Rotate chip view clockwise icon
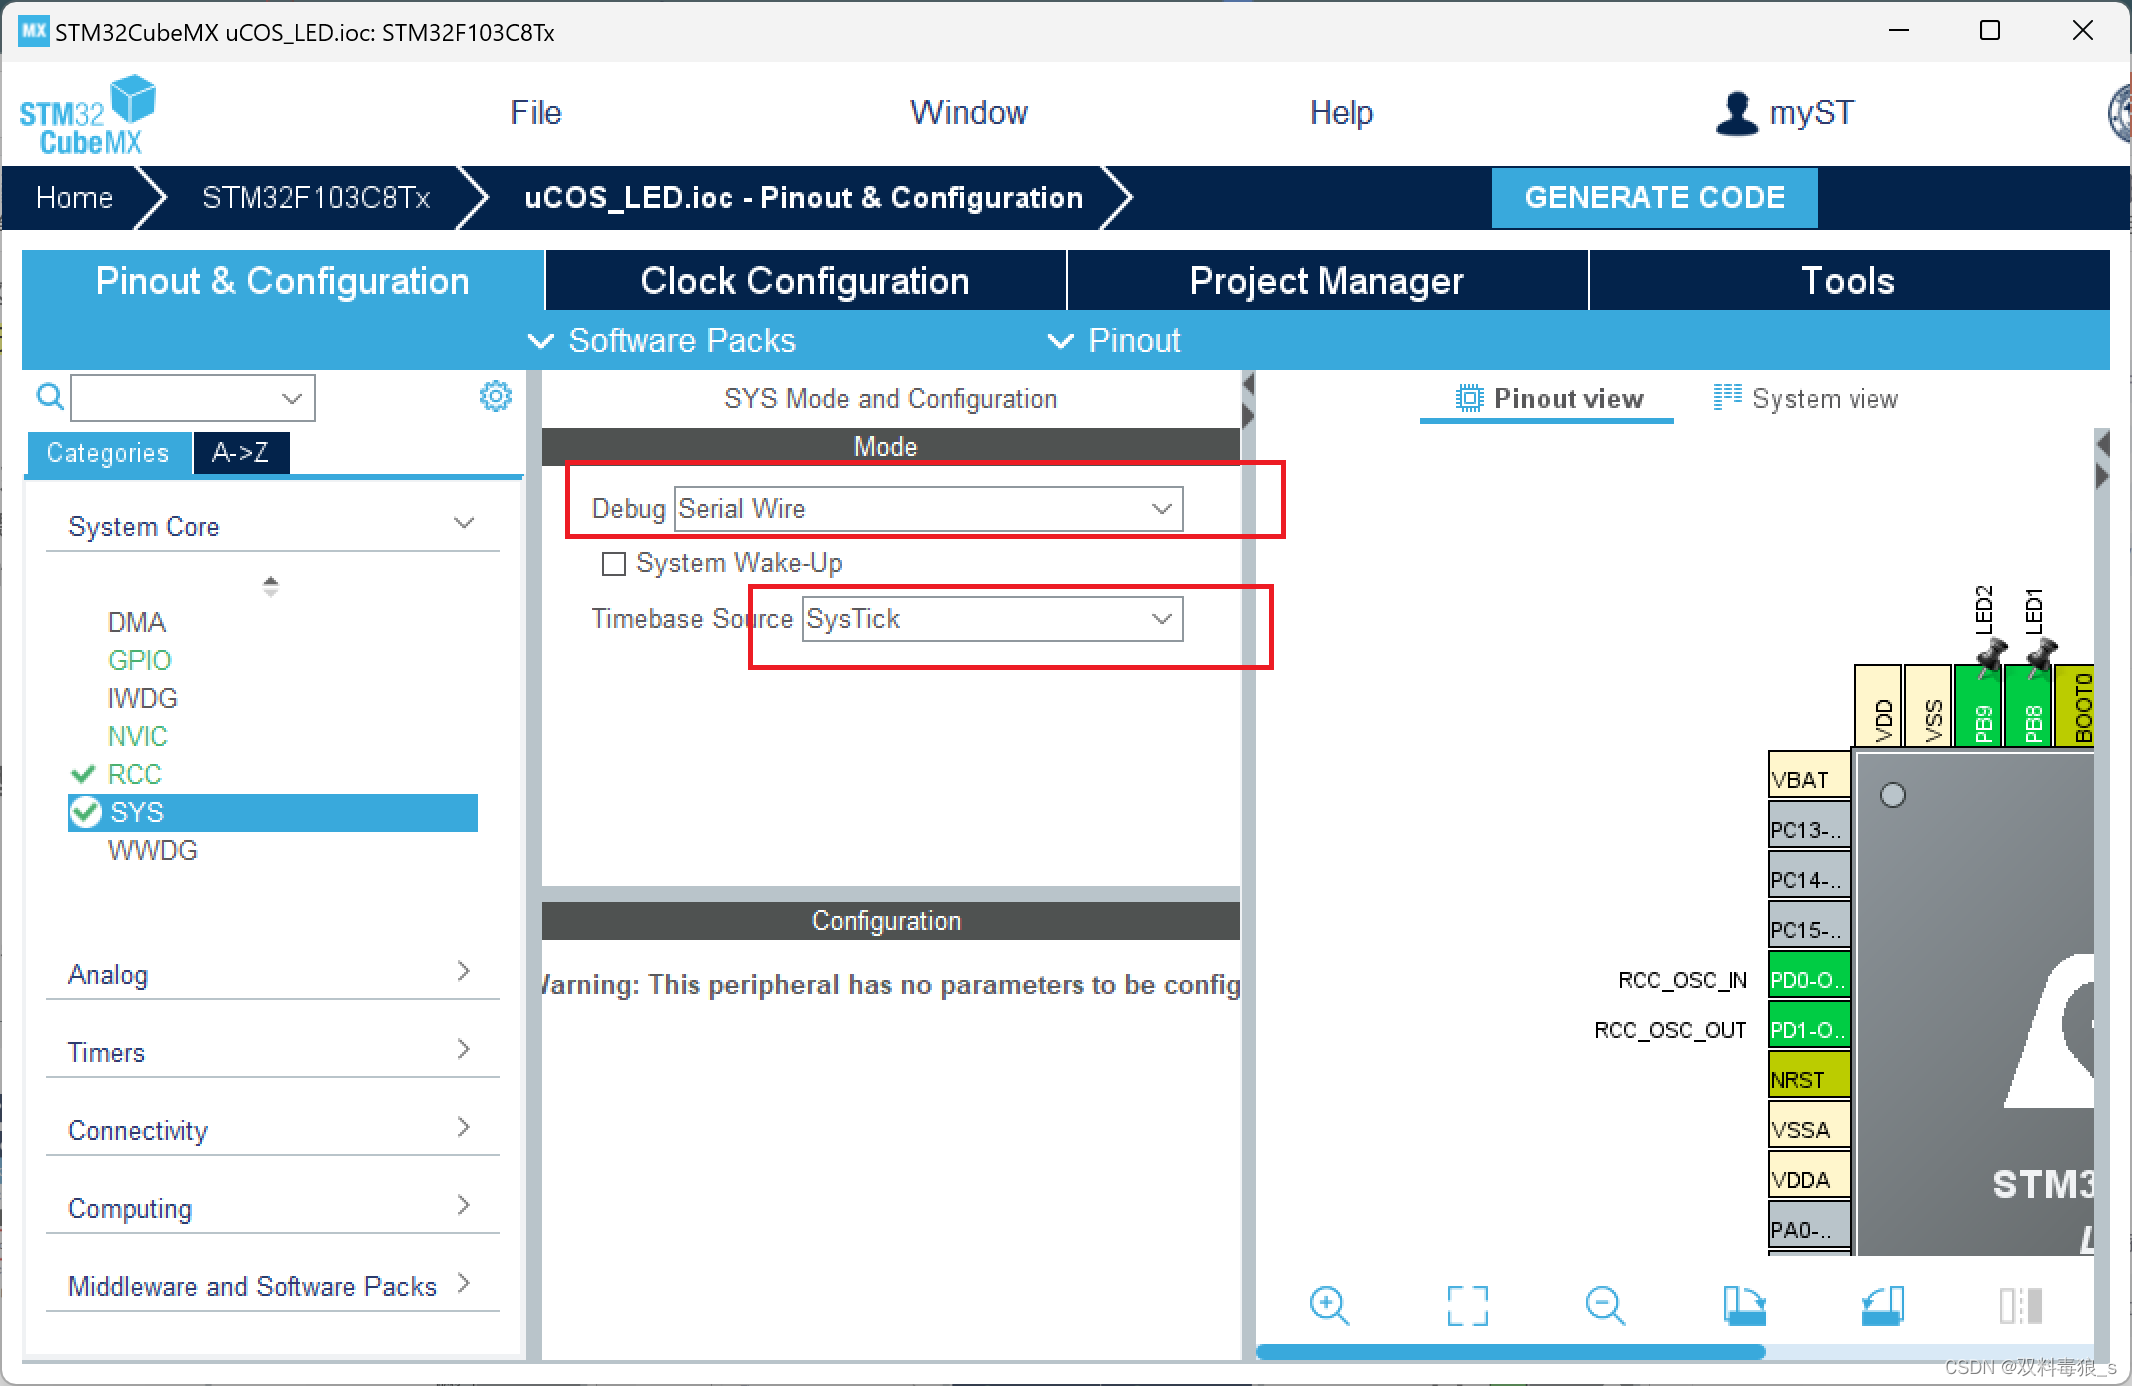The image size is (2132, 1386). pos(1744,1305)
